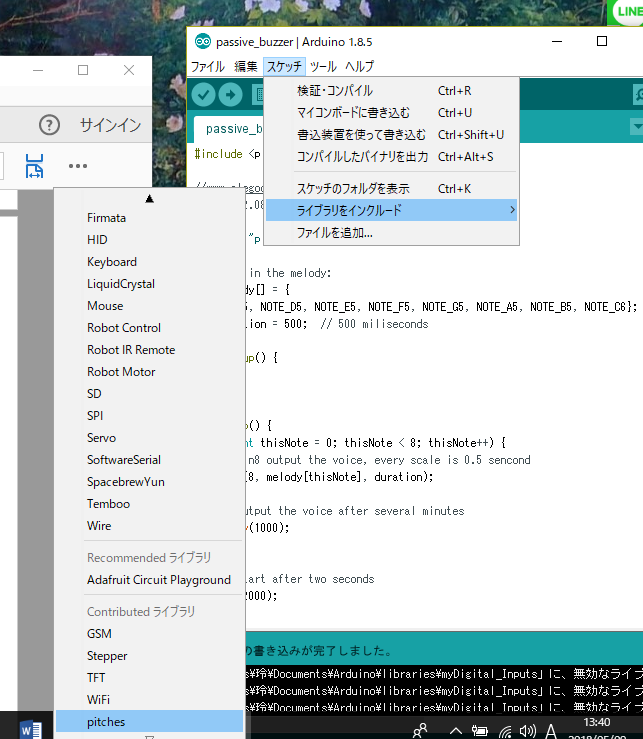Show hidden system tray icons chevron
This screenshot has width=643, height=739.
[x=455, y=731]
